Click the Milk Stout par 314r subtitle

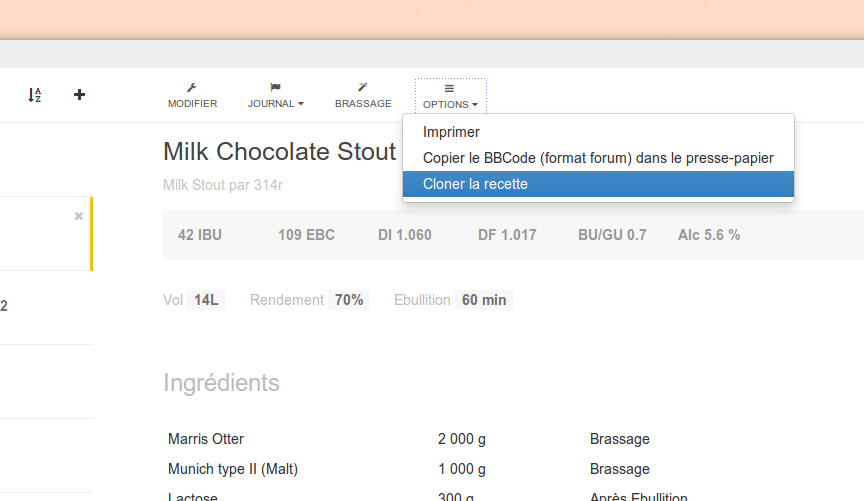[223, 185]
